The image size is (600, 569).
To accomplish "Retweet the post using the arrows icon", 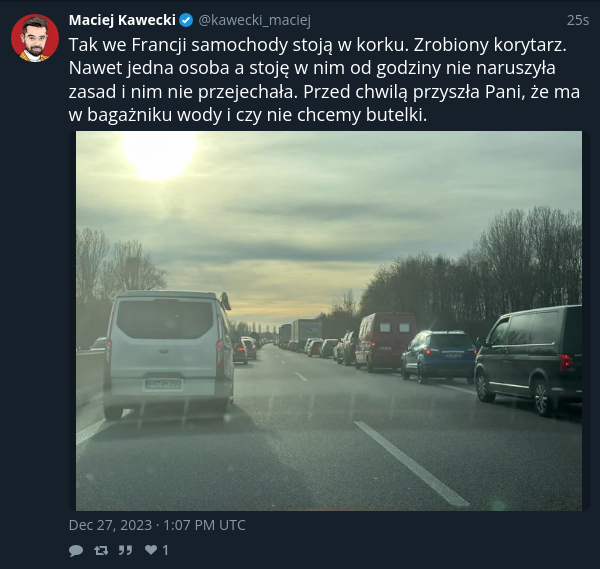I will click(x=101, y=551).
